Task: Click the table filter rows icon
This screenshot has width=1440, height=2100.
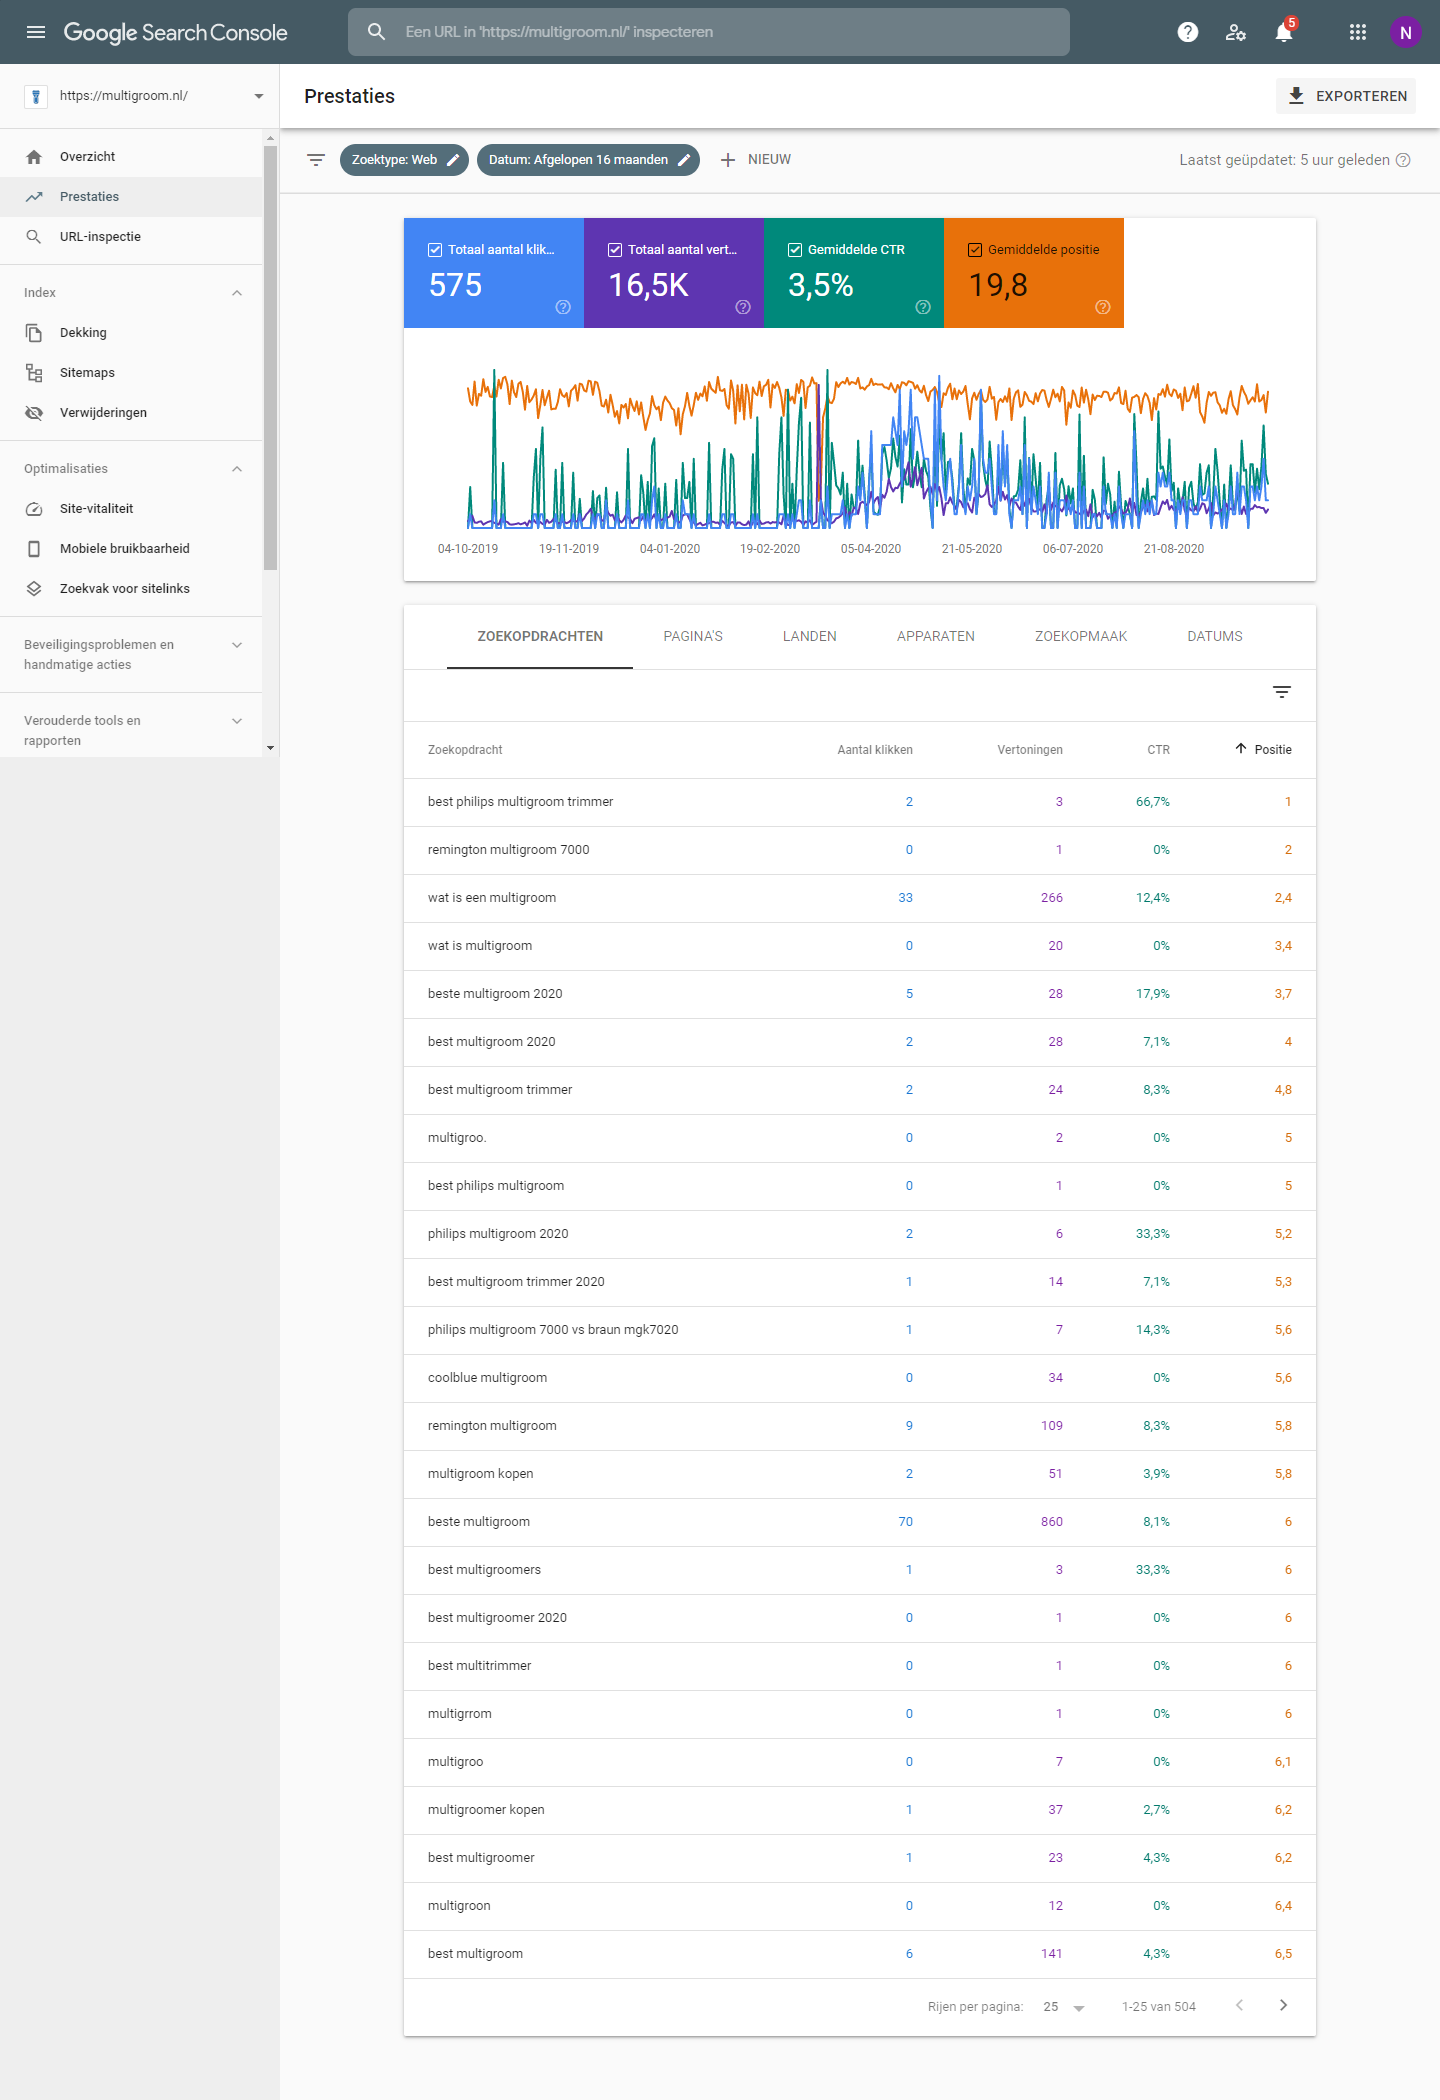Action: point(1282,692)
